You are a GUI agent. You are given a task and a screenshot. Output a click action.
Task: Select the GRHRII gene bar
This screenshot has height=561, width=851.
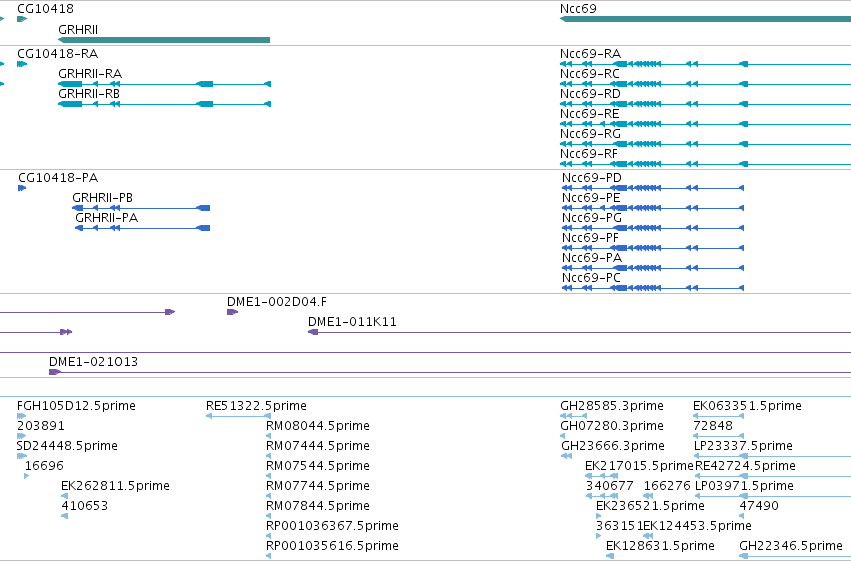164,40
